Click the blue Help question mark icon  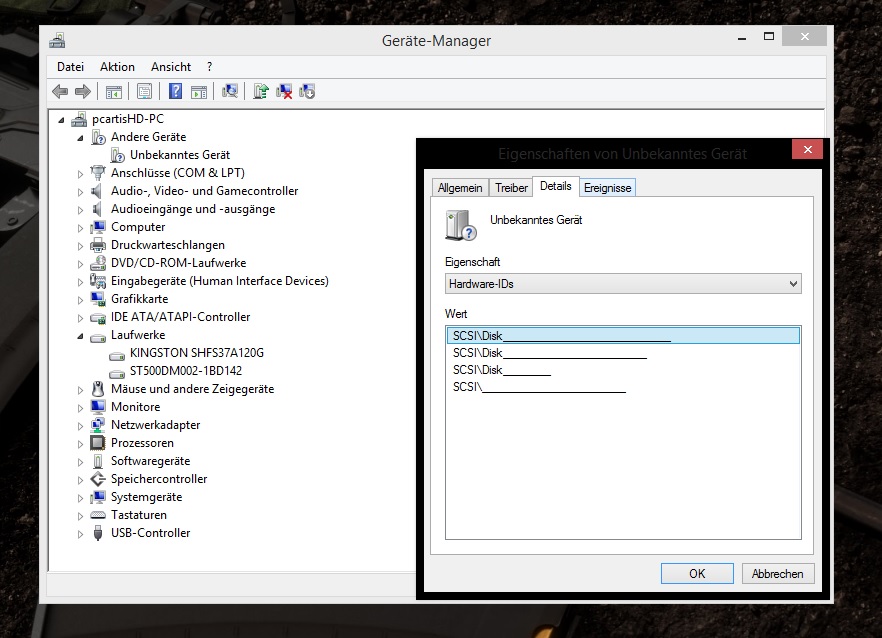click(176, 91)
